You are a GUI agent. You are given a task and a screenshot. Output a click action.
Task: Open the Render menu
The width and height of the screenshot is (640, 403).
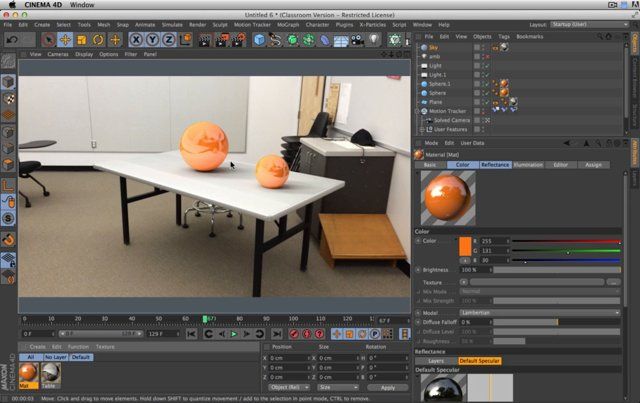click(x=198, y=25)
